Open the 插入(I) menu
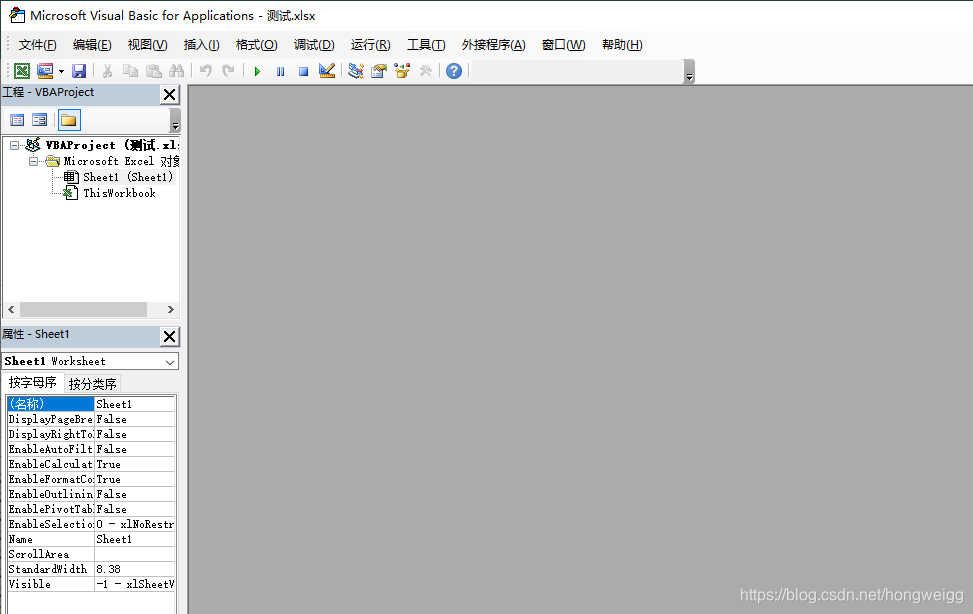Image resolution: width=973 pixels, height=614 pixels. 202,45
